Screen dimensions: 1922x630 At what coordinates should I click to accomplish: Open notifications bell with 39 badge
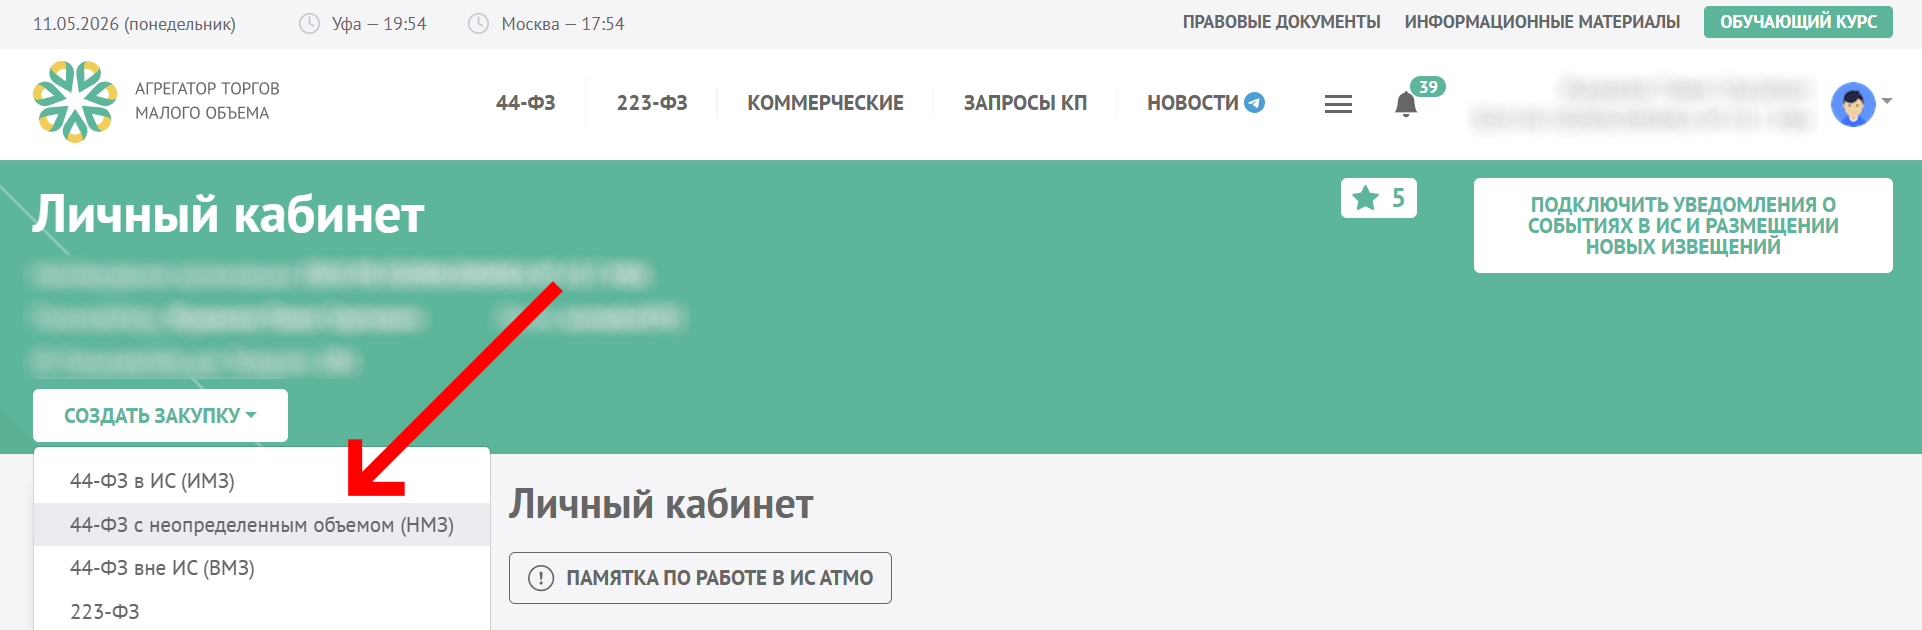coord(1406,103)
